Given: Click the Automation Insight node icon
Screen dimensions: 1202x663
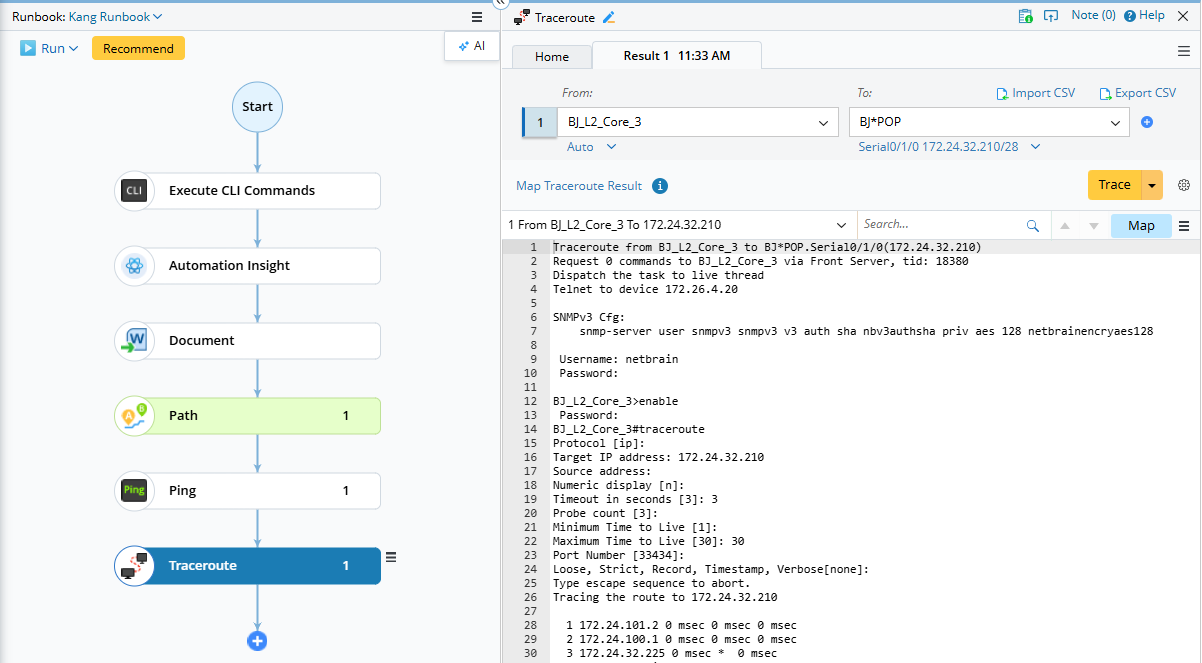Looking at the screenshot, I should coord(134,266).
